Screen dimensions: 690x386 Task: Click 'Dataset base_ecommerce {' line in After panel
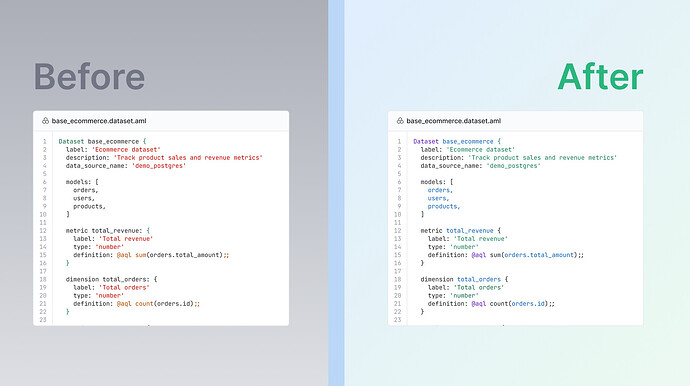457,141
